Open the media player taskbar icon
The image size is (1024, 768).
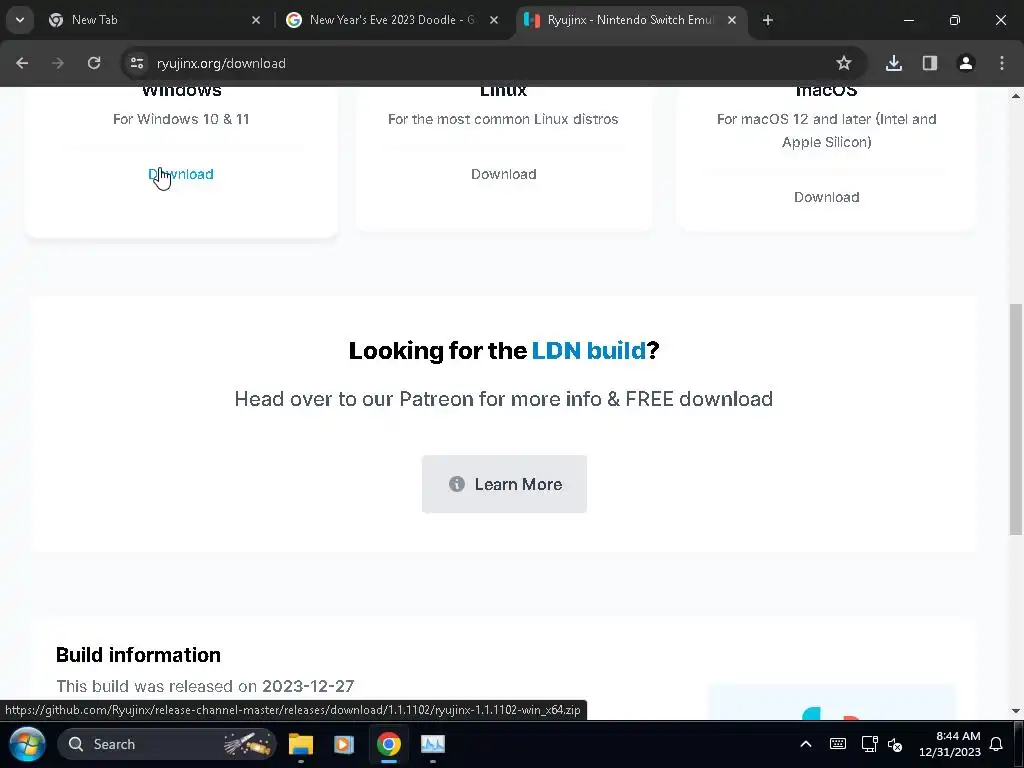coord(344,744)
